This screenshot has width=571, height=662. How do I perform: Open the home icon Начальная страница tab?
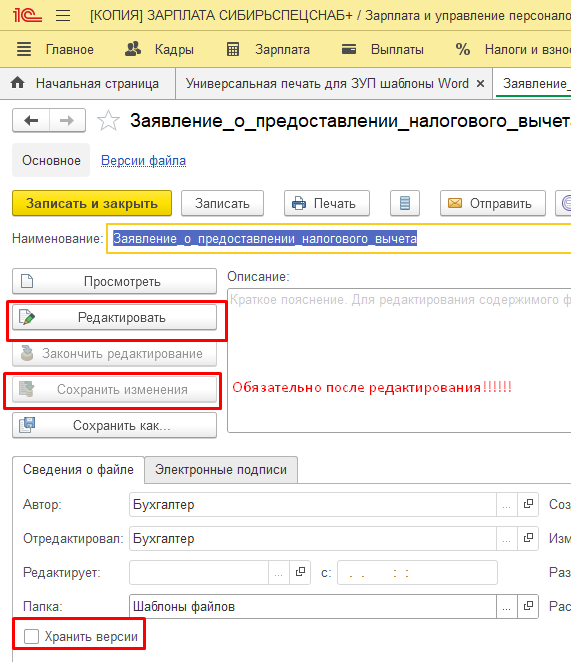(x=85, y=84)
